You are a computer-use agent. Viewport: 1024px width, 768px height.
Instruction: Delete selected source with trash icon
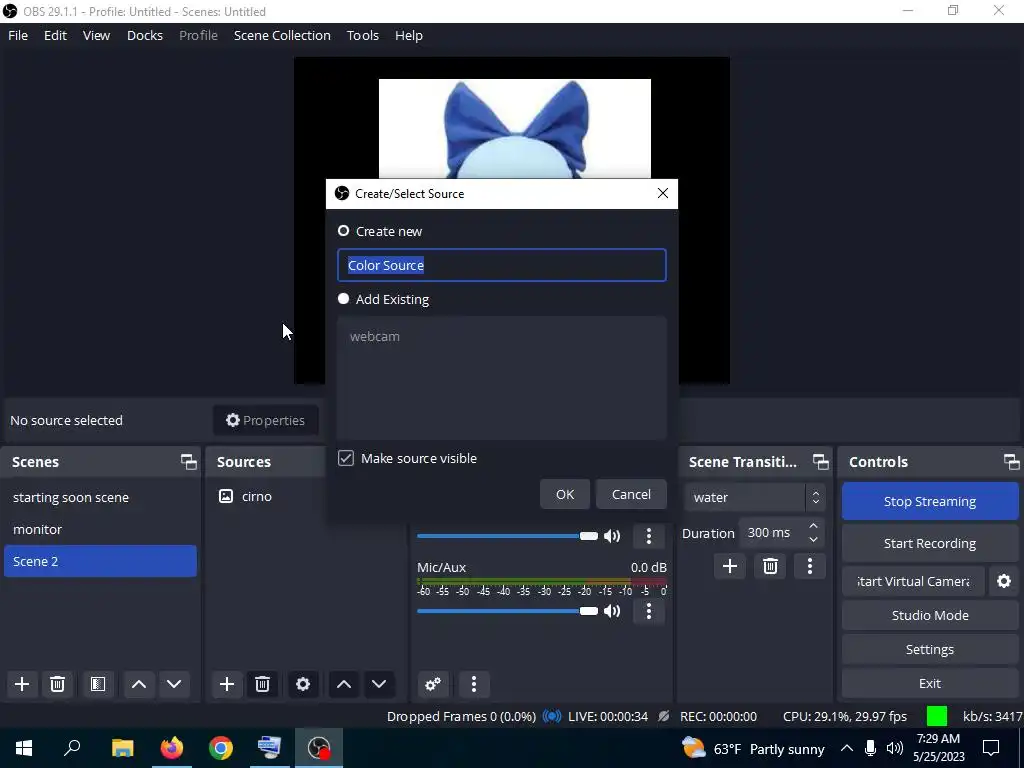(x=263, y=684)
